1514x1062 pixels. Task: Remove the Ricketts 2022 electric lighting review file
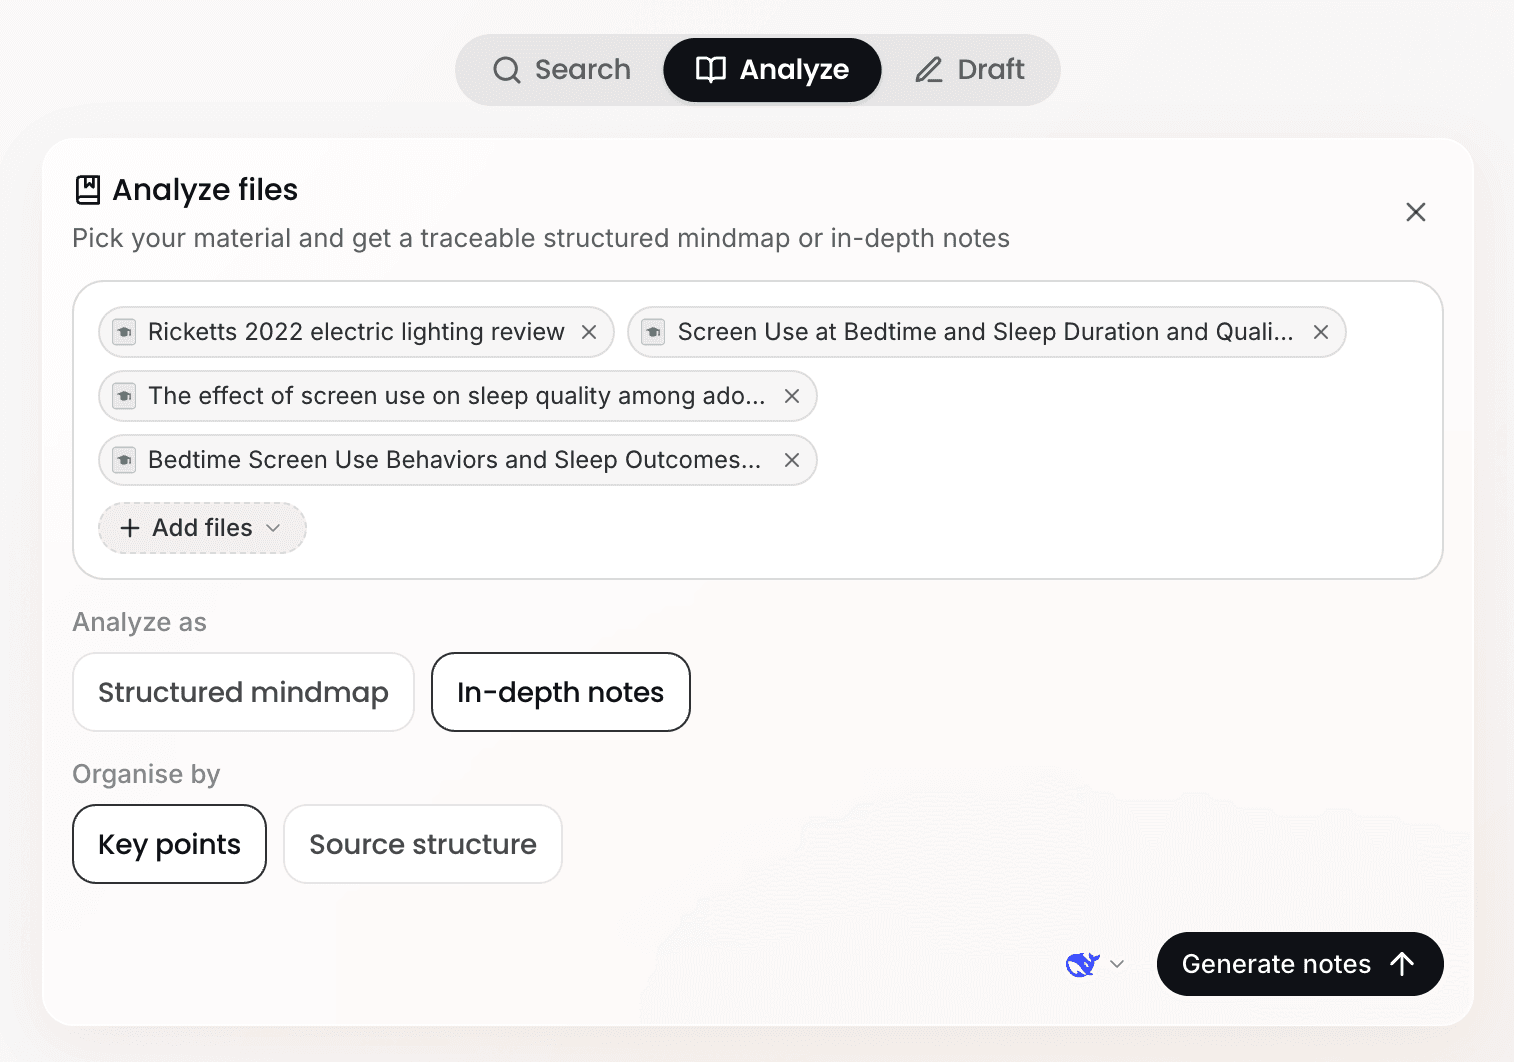pos(589,332)
